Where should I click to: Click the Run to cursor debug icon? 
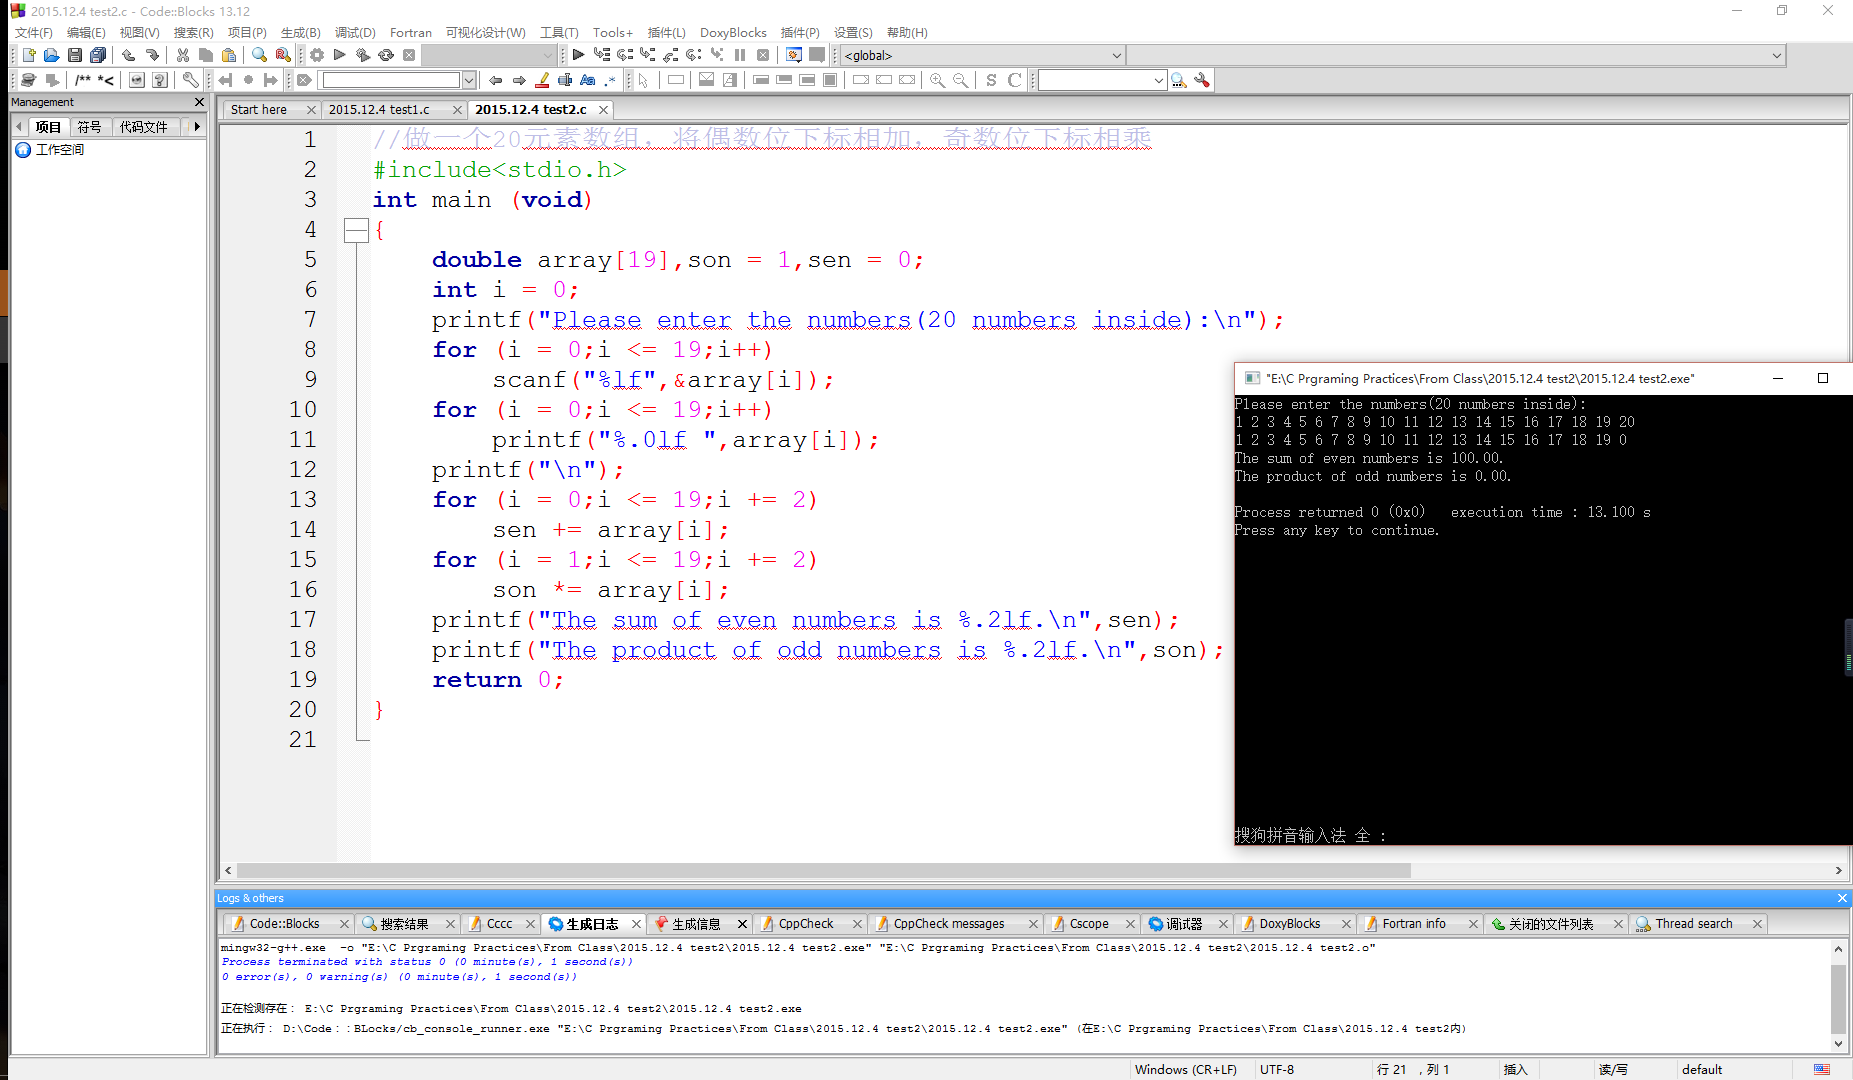click(x=601, y=55)
